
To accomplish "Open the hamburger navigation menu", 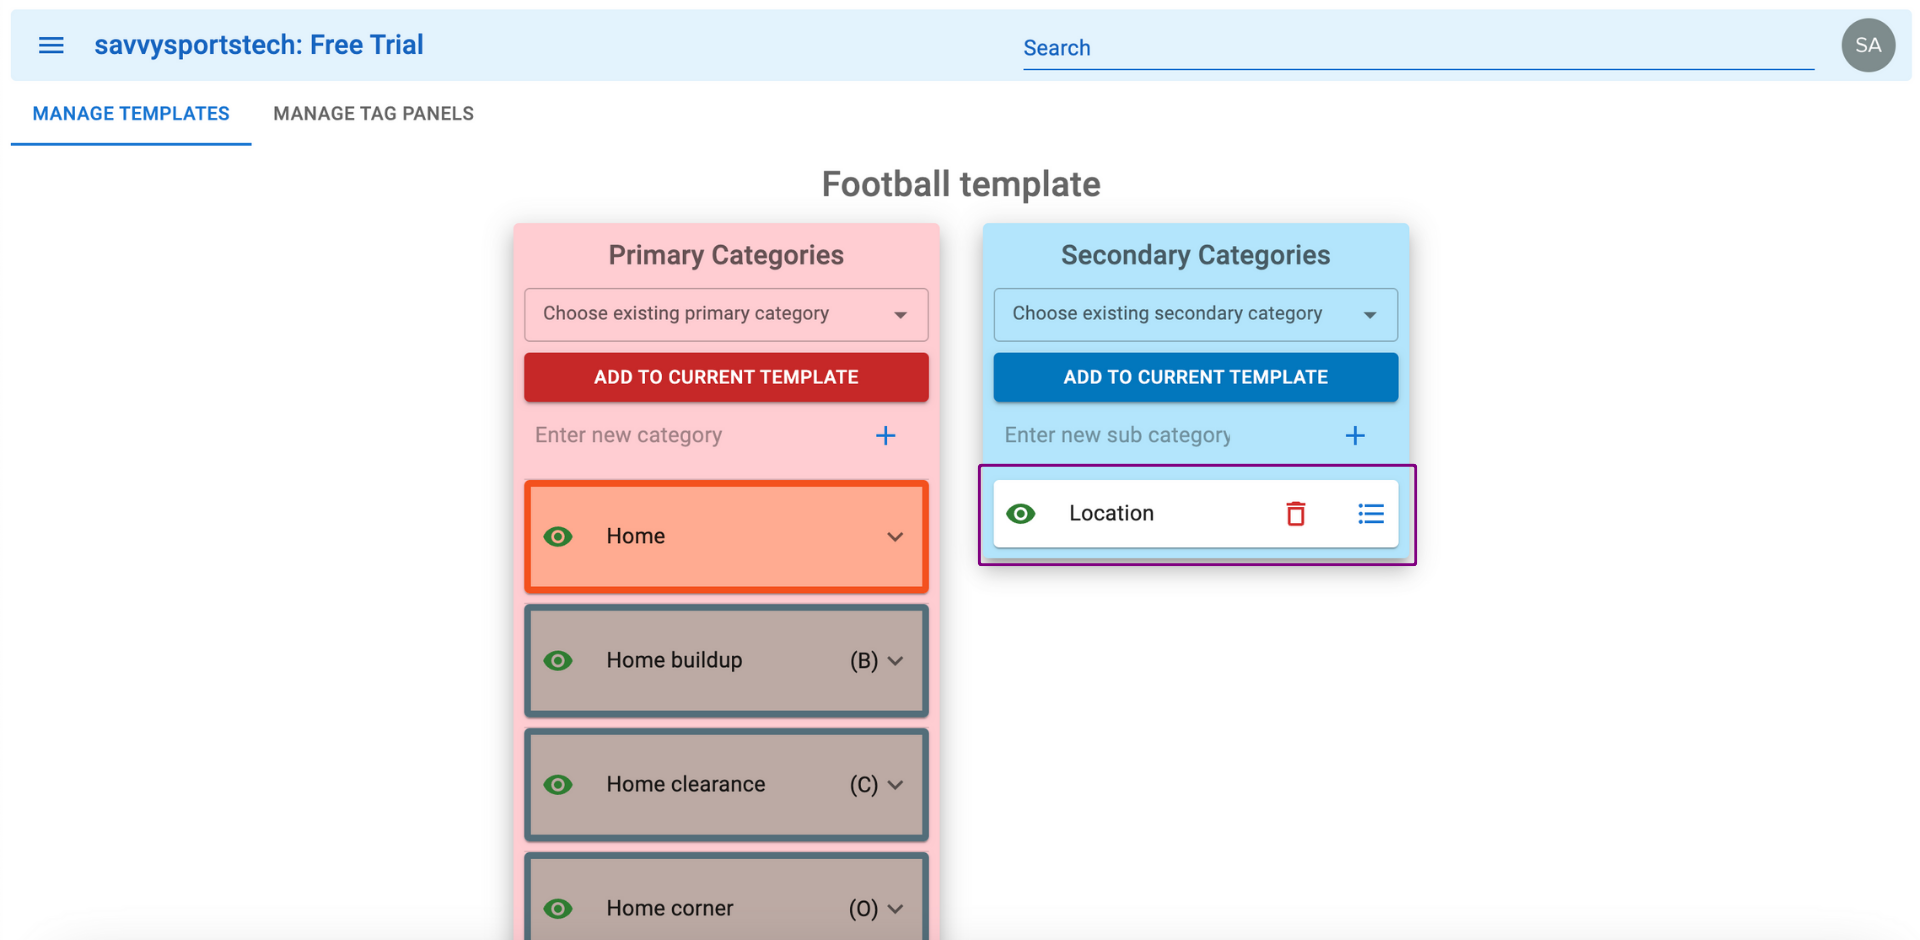I will click(x=51, y=45).
